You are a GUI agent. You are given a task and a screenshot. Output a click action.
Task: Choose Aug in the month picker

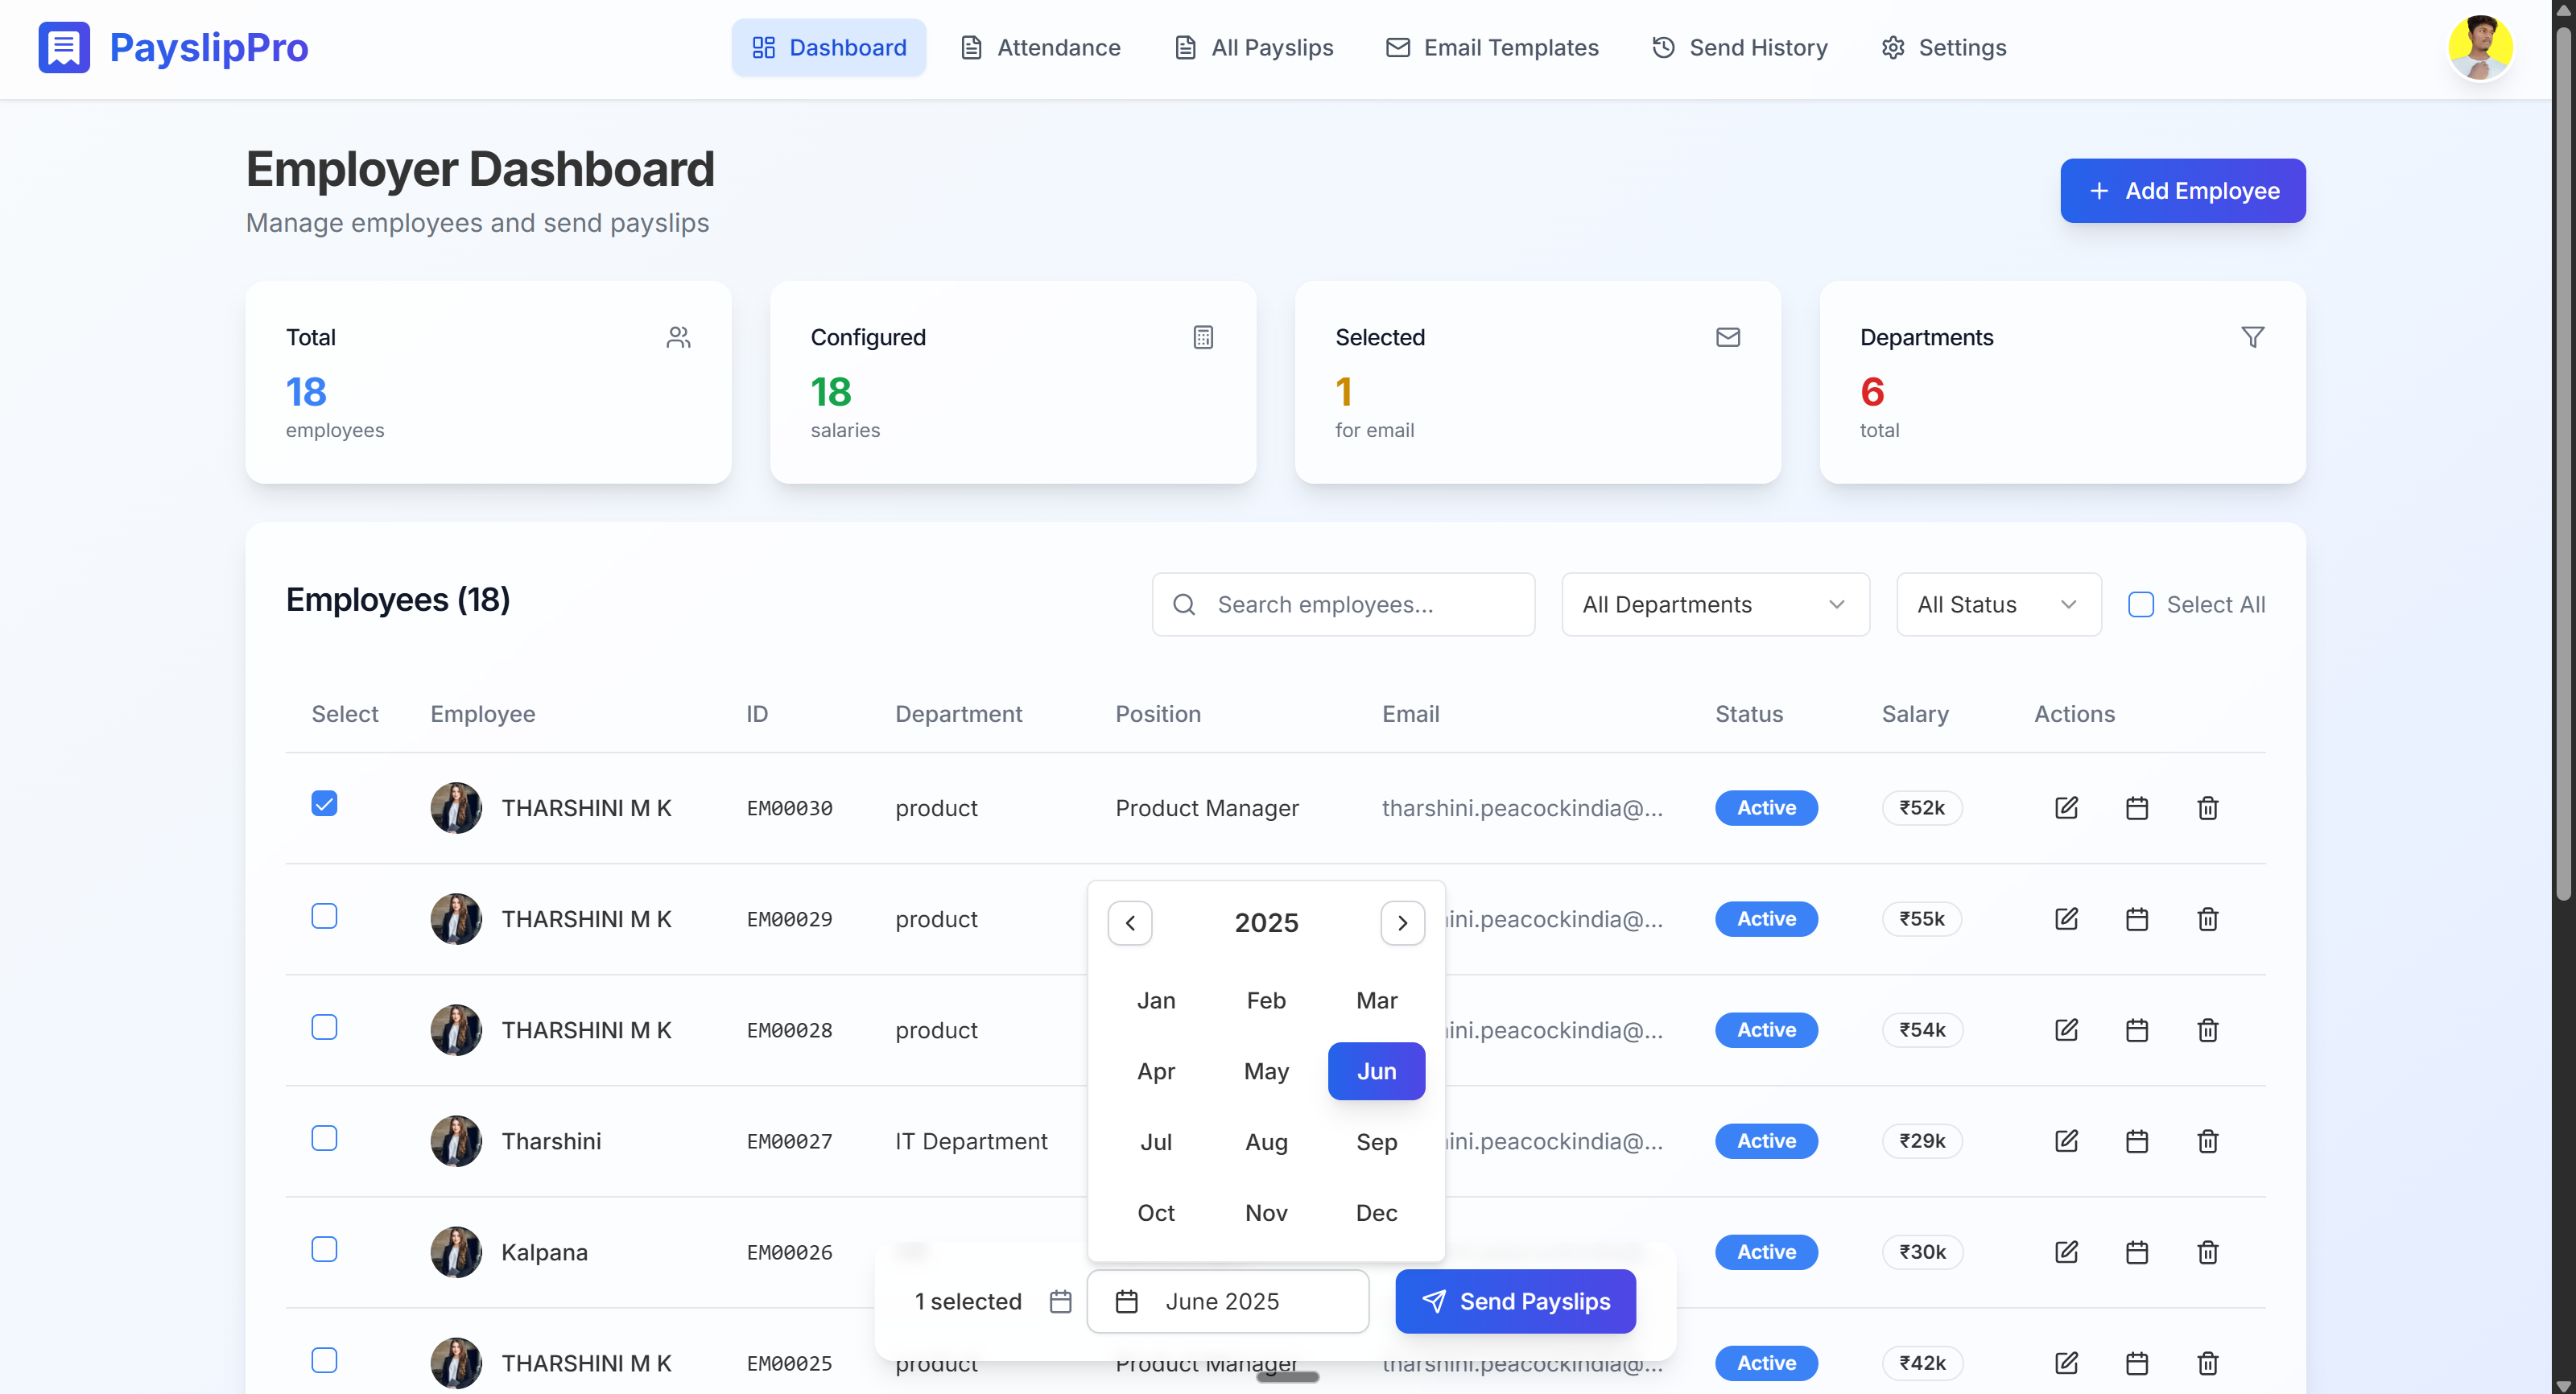pos(1266,1141)
